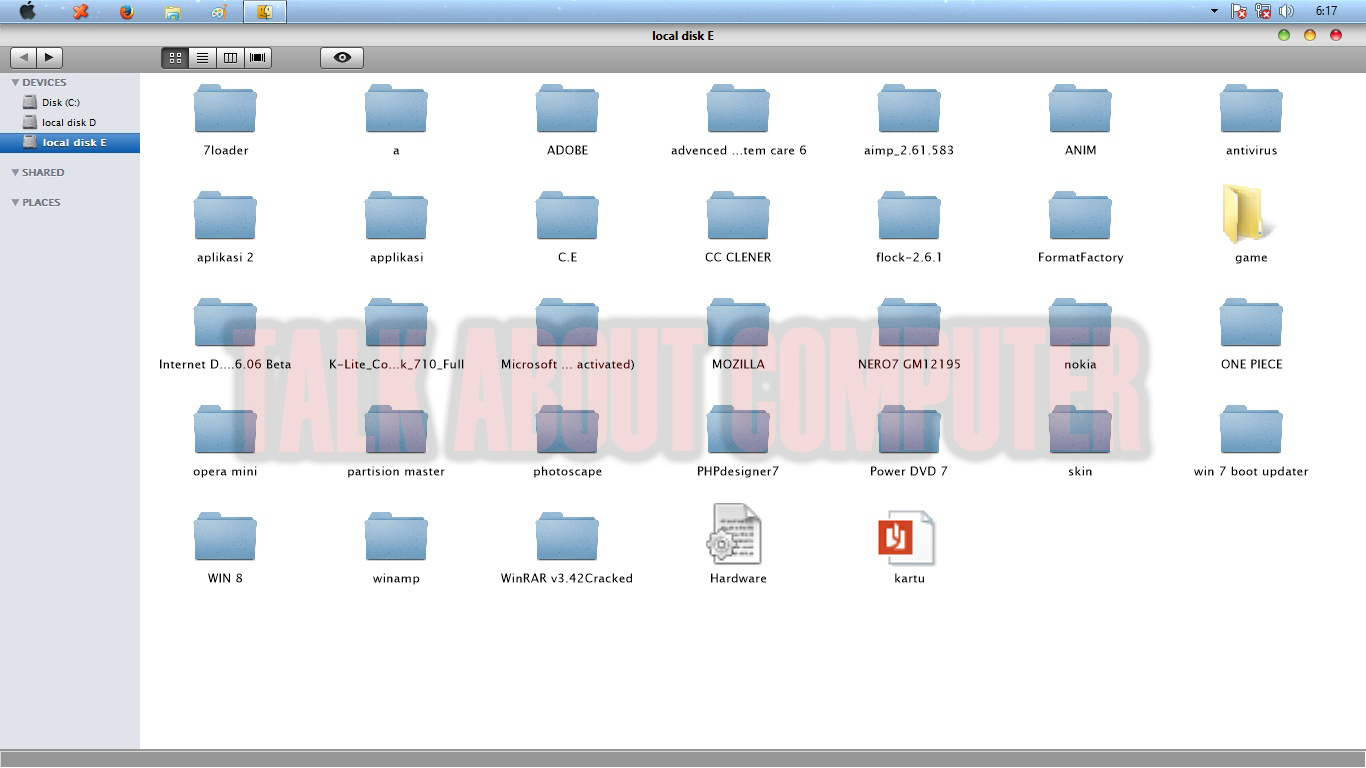Screen dimensions: 1366x768
Task: Select the ADOBE folder
Action: [567, 120]
